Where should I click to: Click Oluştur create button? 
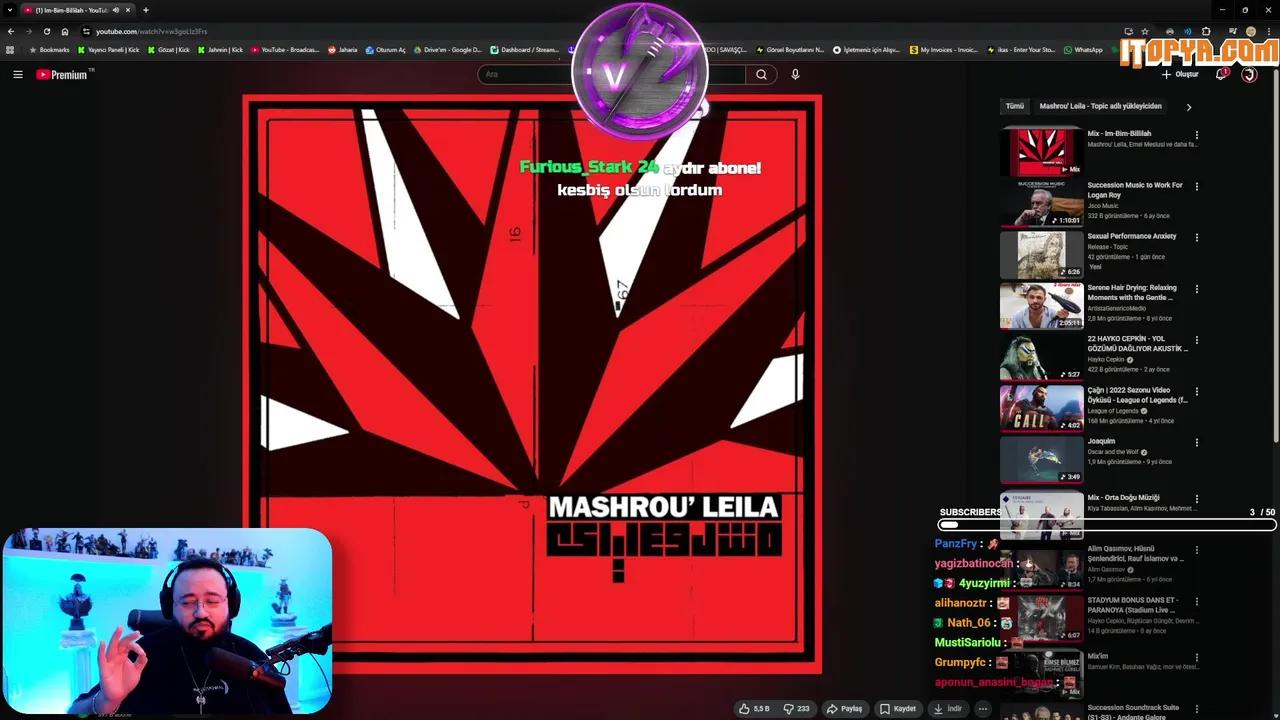pyautogui.click(x=1180, y=74)
